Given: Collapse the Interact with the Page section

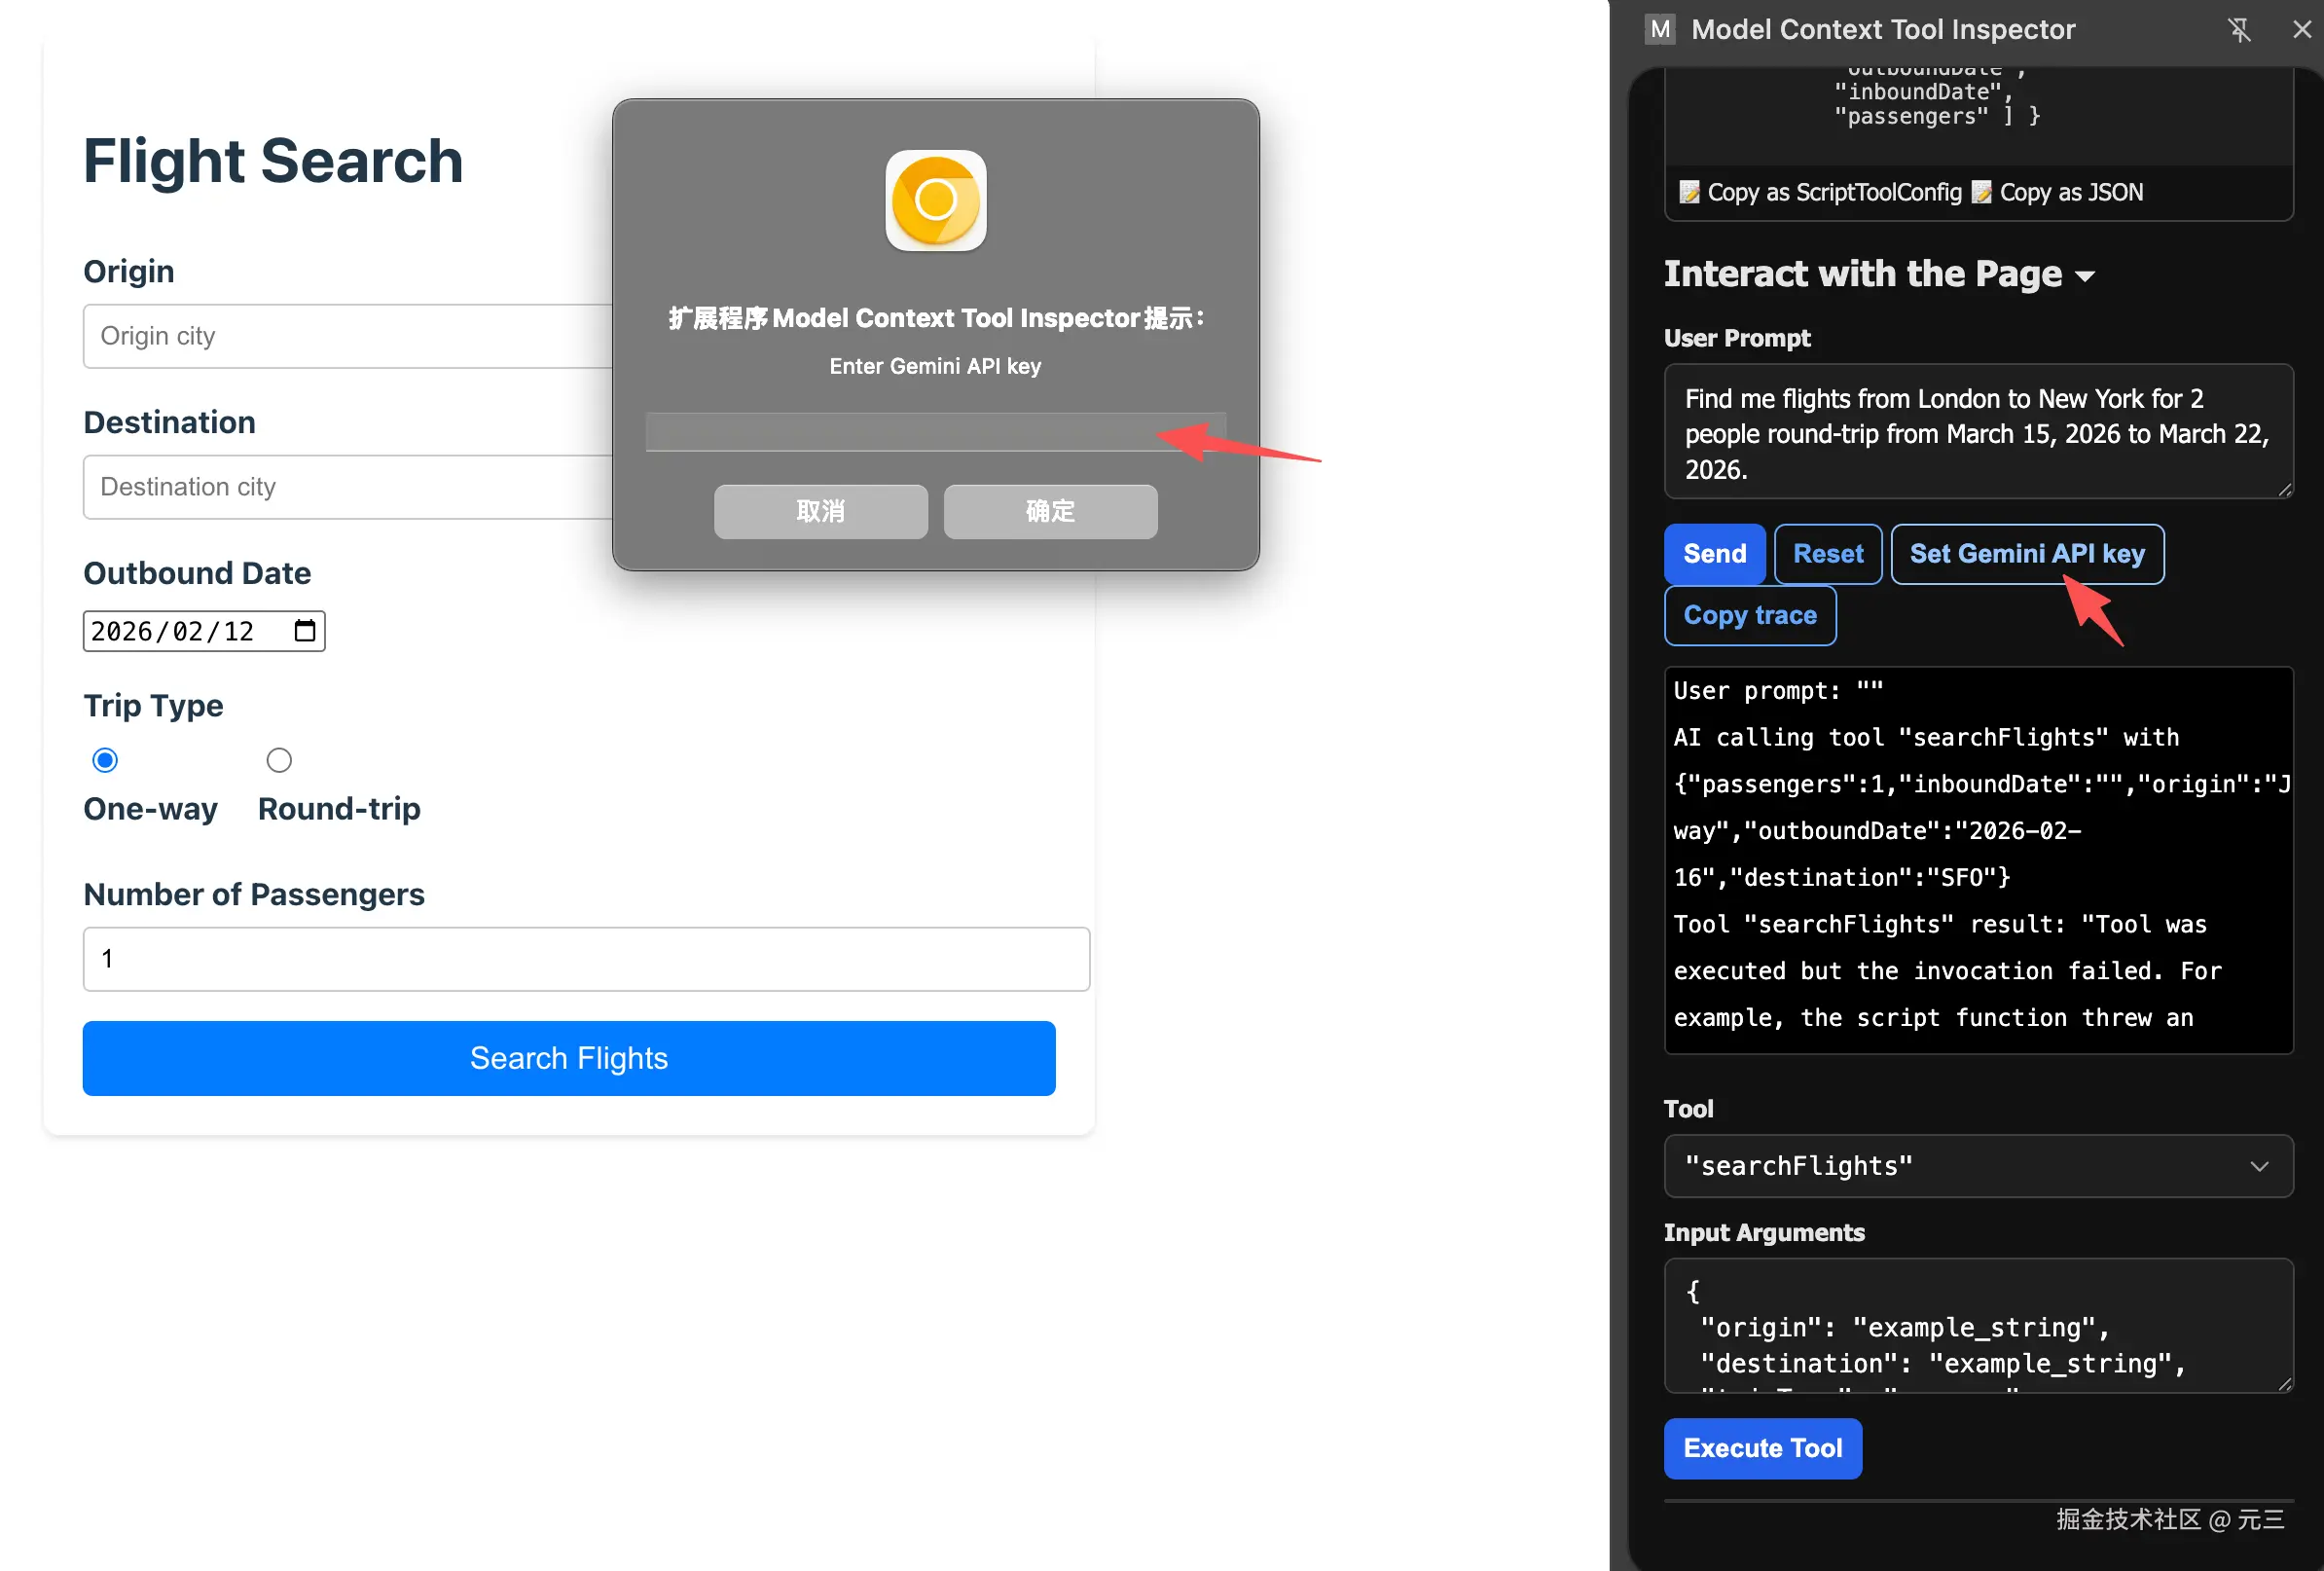Looking at the screenshot, I should [2085, 276].
